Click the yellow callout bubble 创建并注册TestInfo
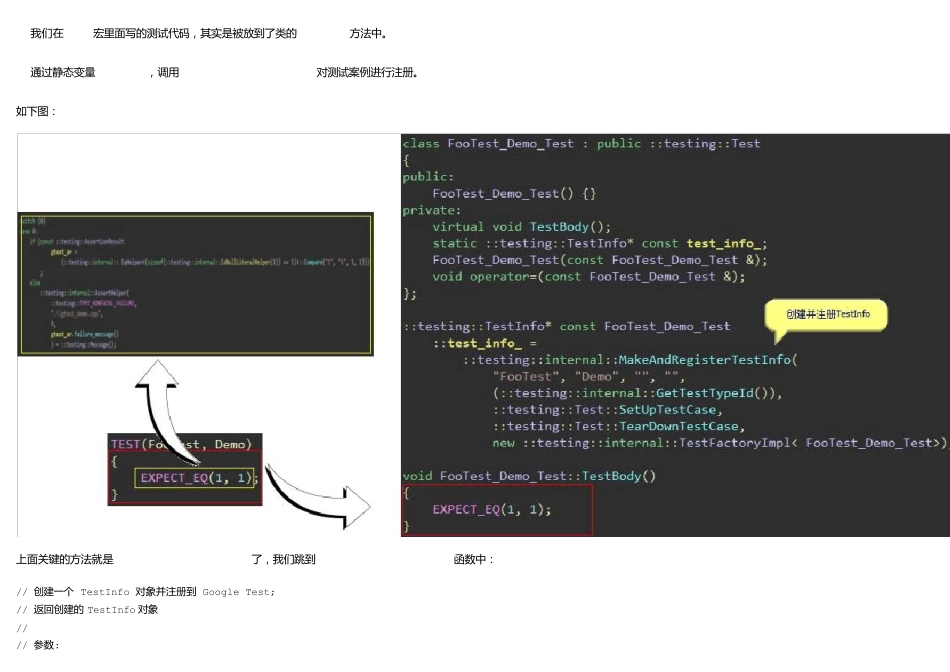The width and height of the screenshot is (950, 672). point(826,315)
